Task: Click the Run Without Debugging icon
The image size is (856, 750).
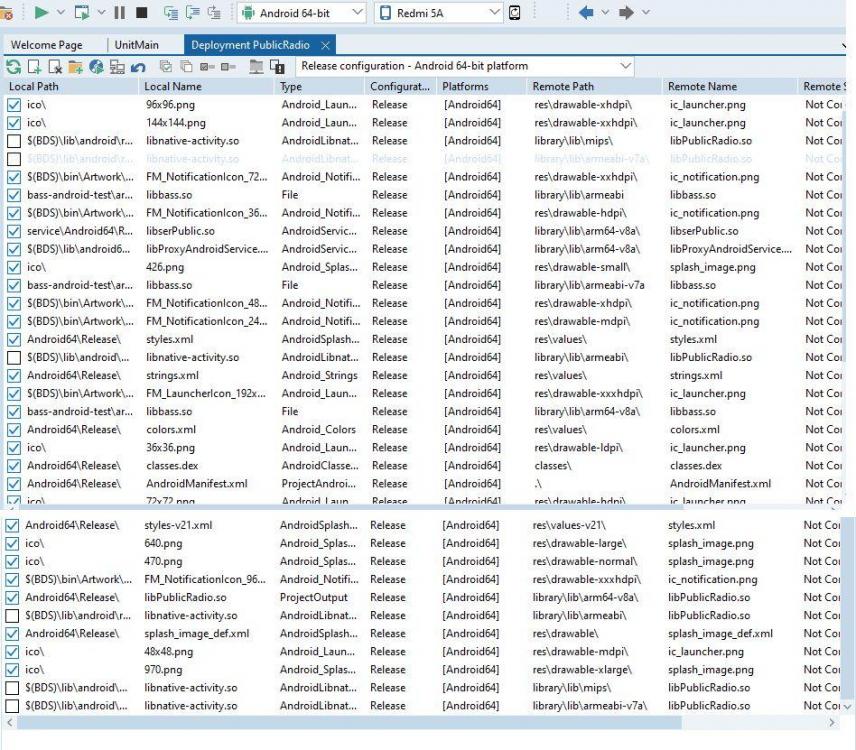Action: 82,12
